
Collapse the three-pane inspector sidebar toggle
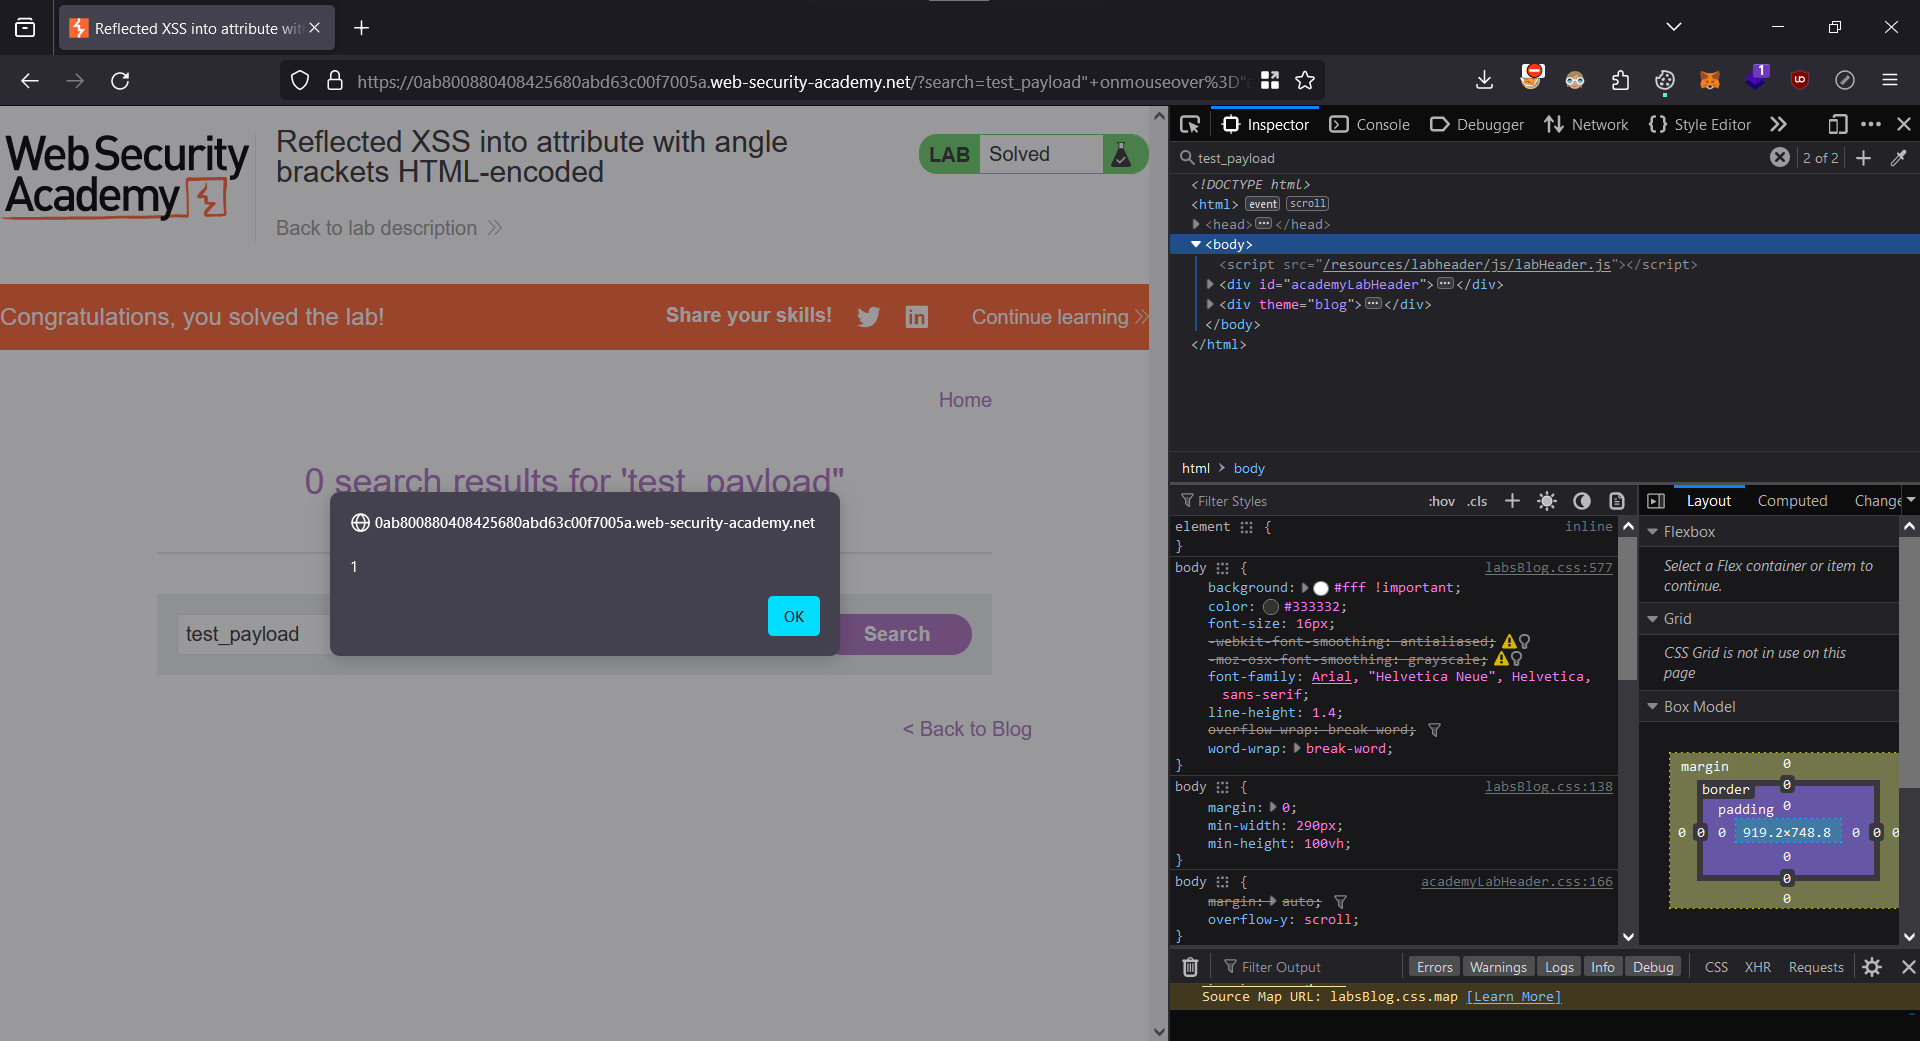[1656, 501]
